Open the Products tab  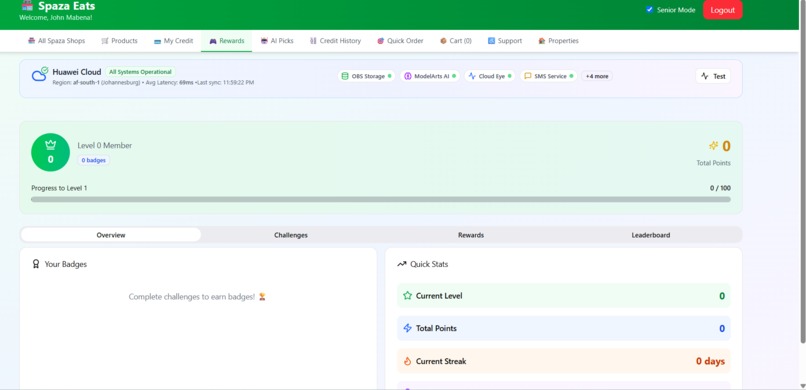(119, 41)
